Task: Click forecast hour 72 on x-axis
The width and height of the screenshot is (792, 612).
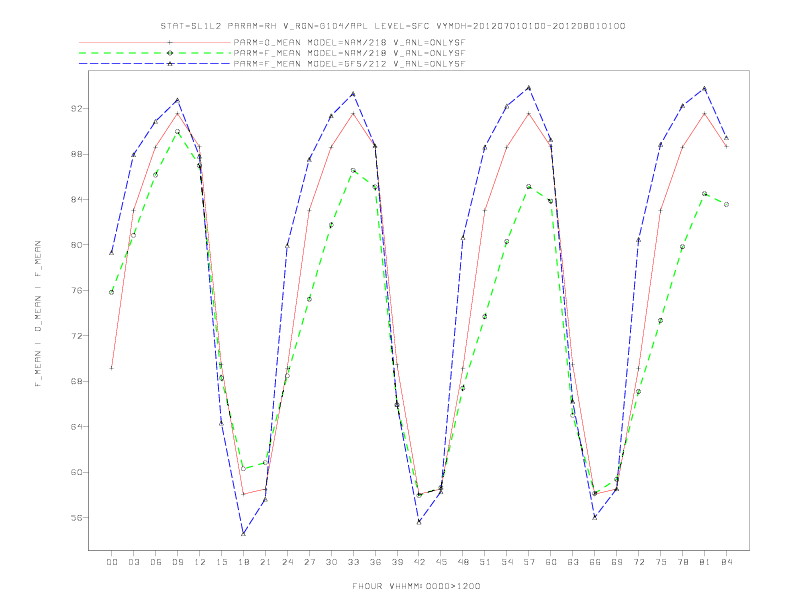Action: 638,562
